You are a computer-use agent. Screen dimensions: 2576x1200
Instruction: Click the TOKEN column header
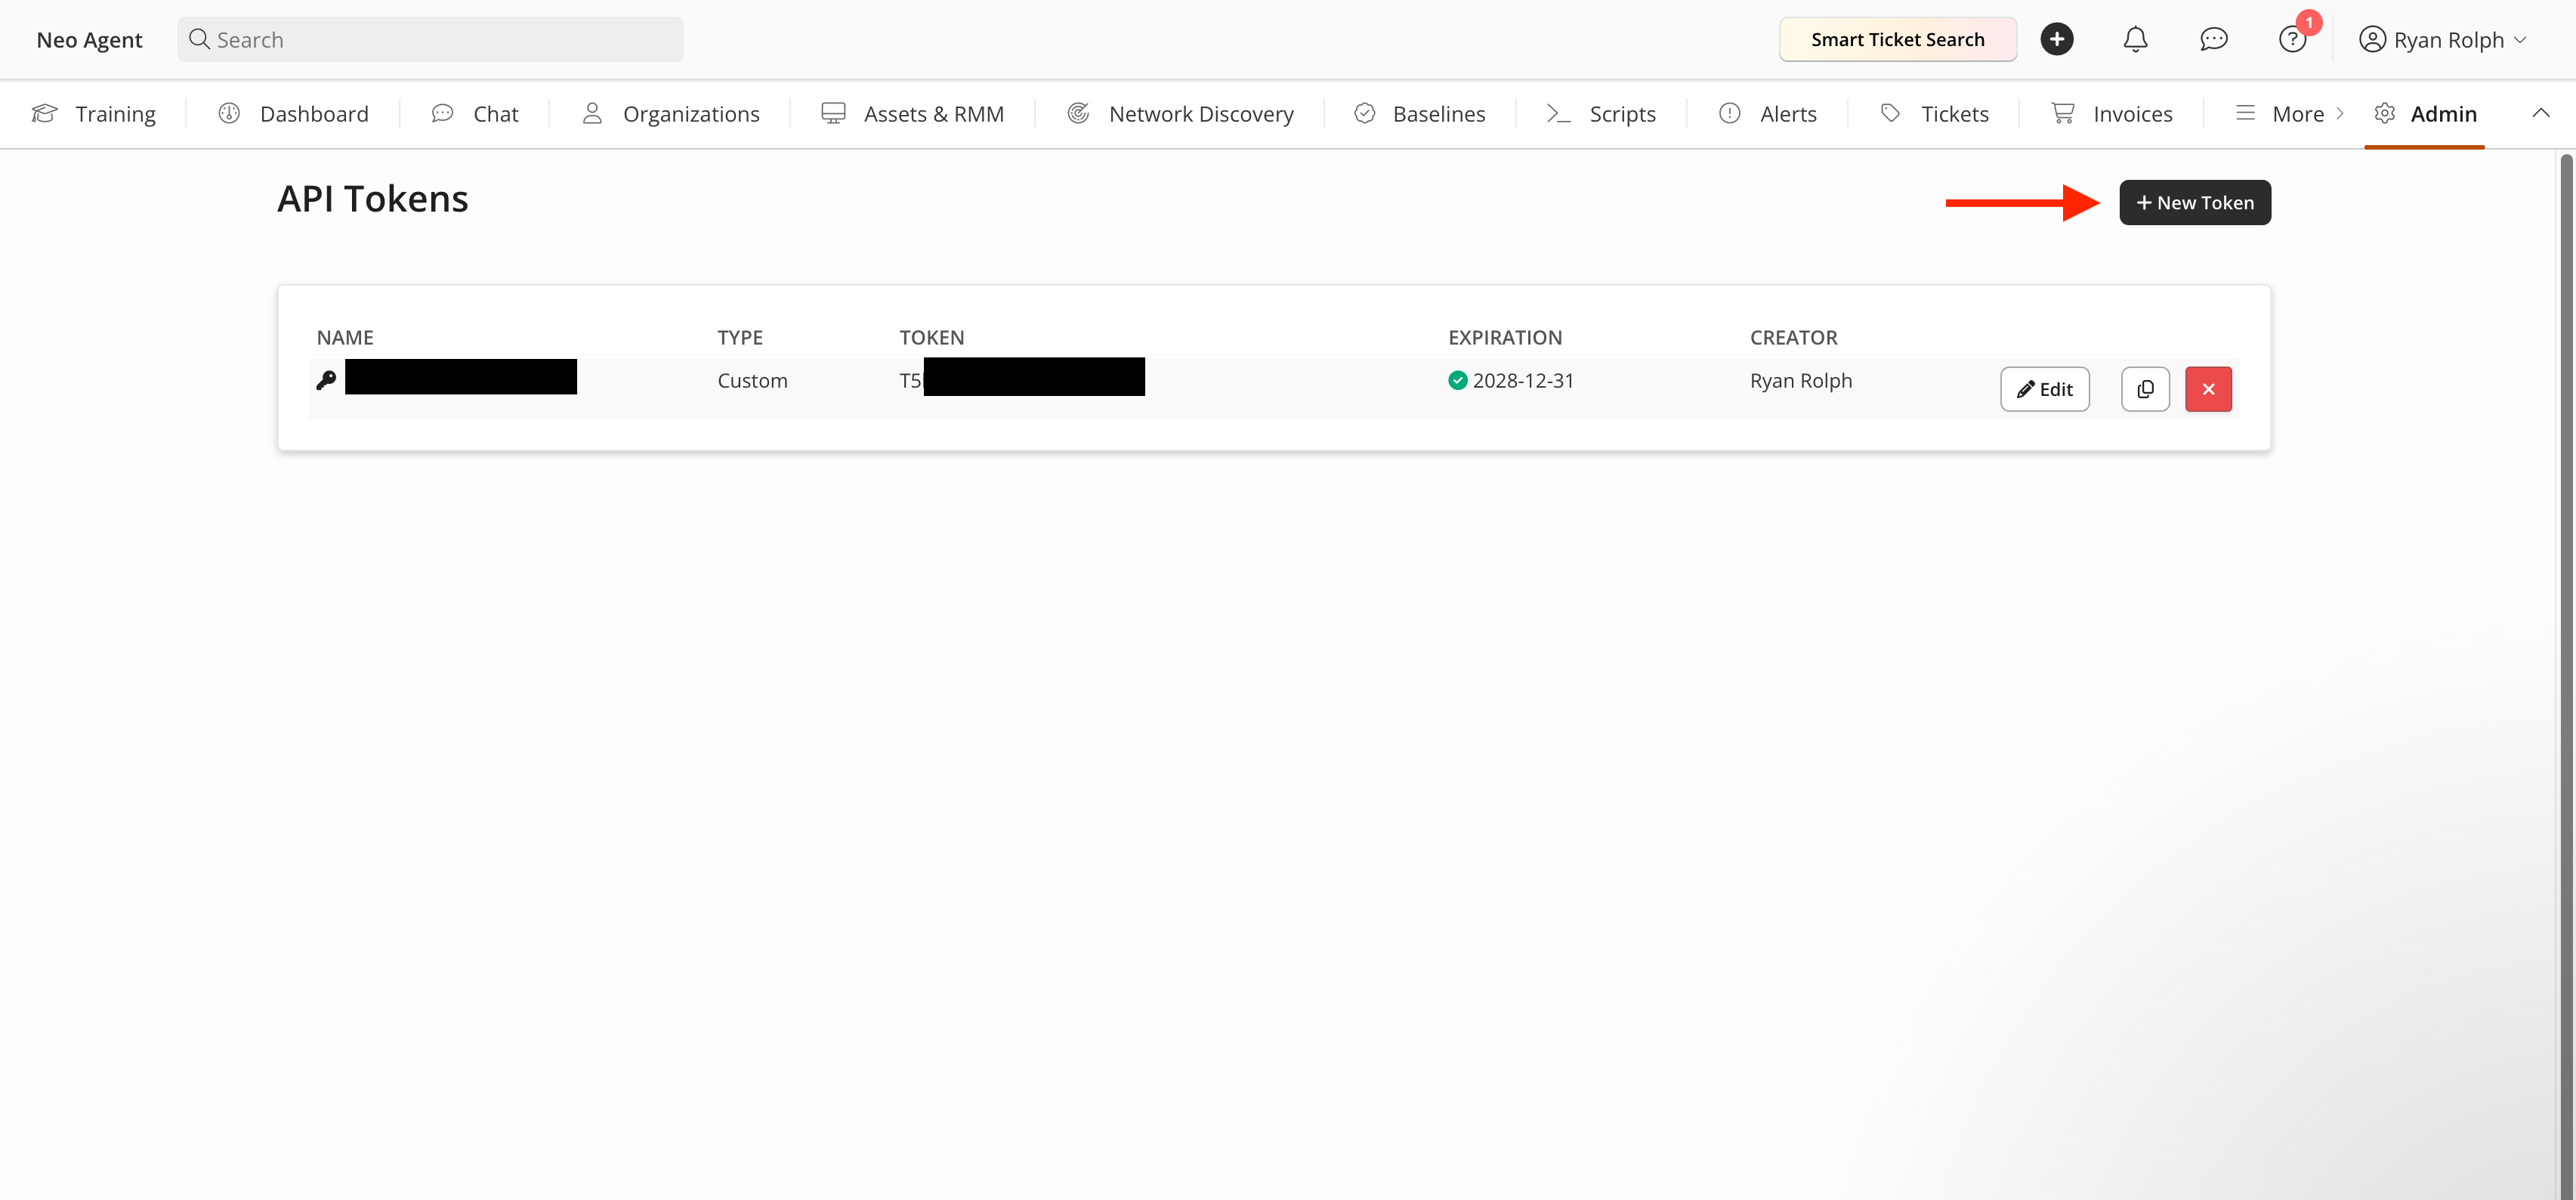point(931,338)
